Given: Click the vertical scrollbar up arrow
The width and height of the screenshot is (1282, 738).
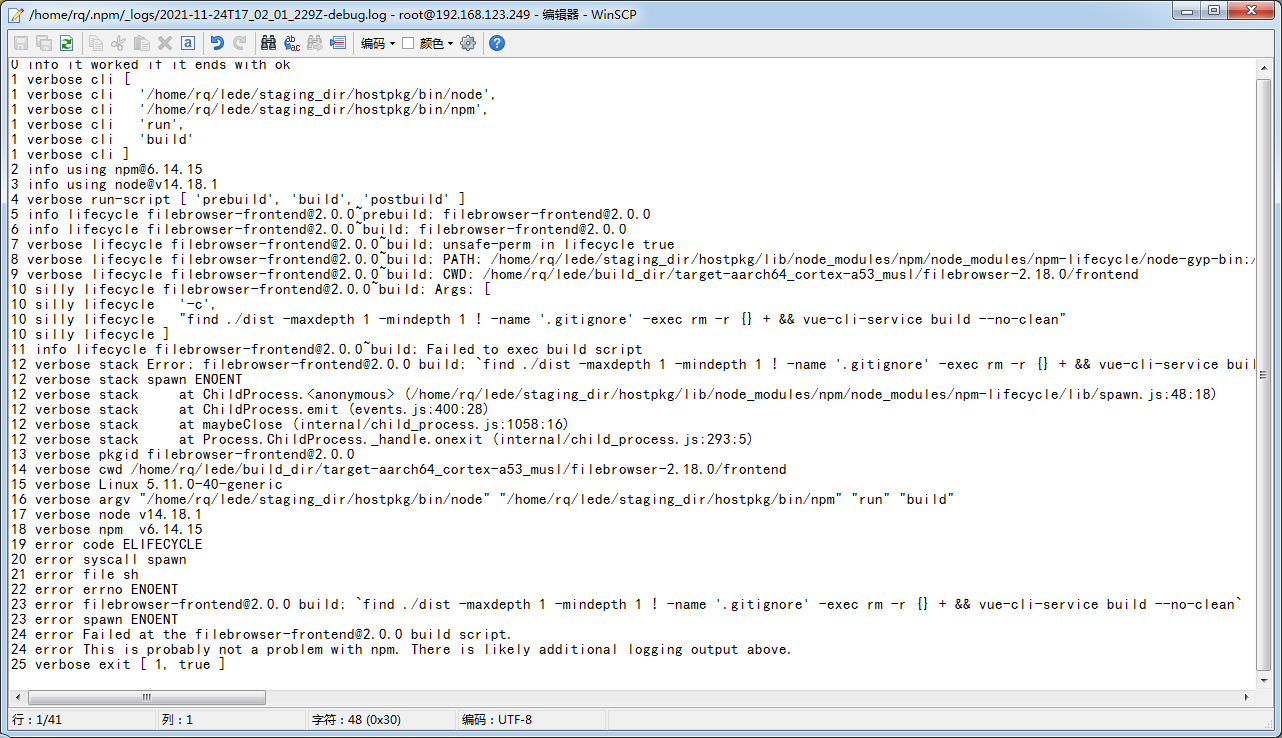Looking at the screenshot, I should tap(1264, 66).
